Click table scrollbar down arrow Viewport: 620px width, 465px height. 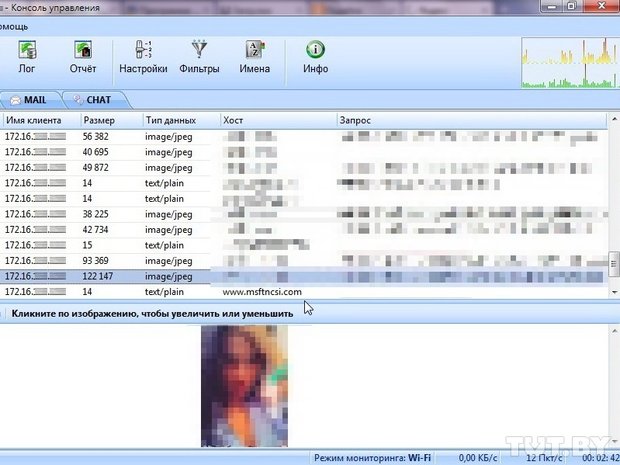pos(614,292)
